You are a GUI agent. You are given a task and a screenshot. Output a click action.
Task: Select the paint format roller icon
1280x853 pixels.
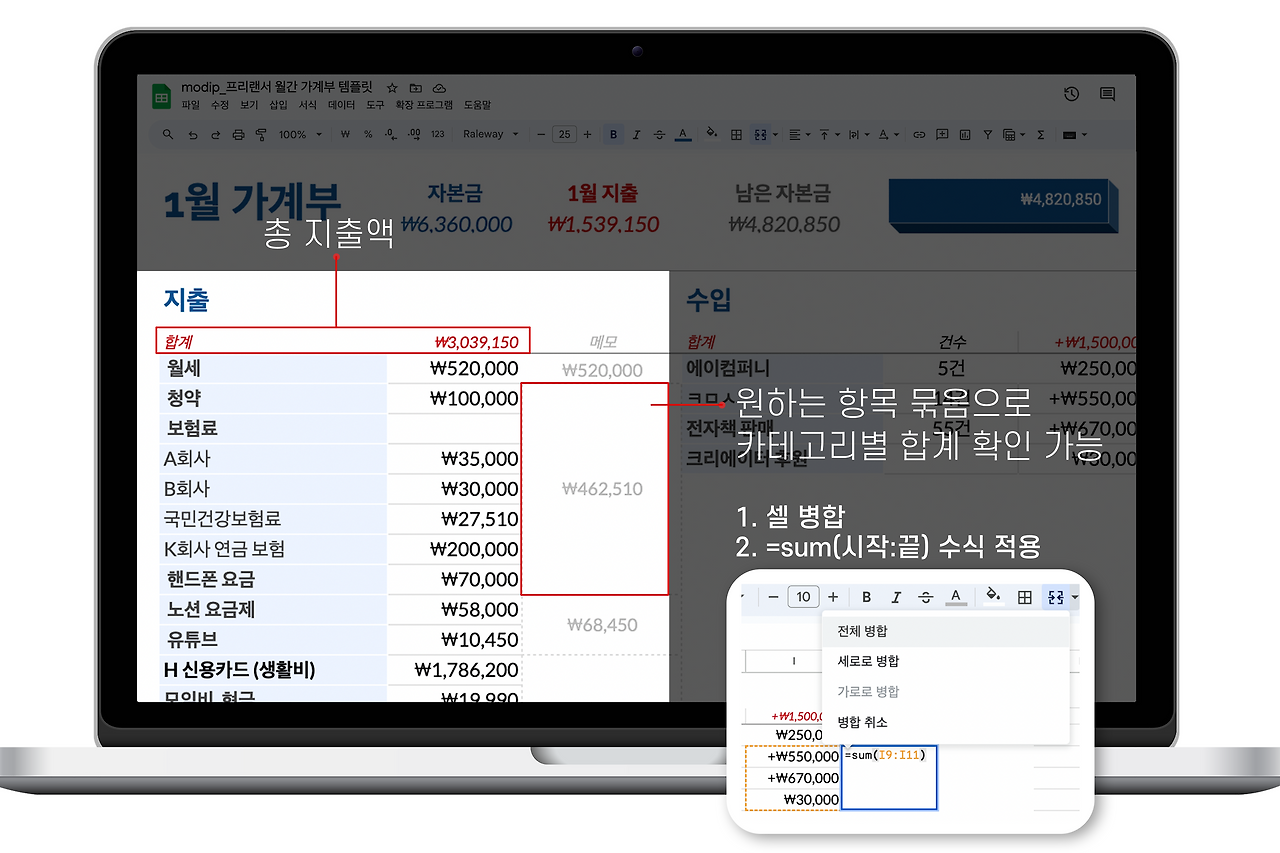[x=261, y=134]
